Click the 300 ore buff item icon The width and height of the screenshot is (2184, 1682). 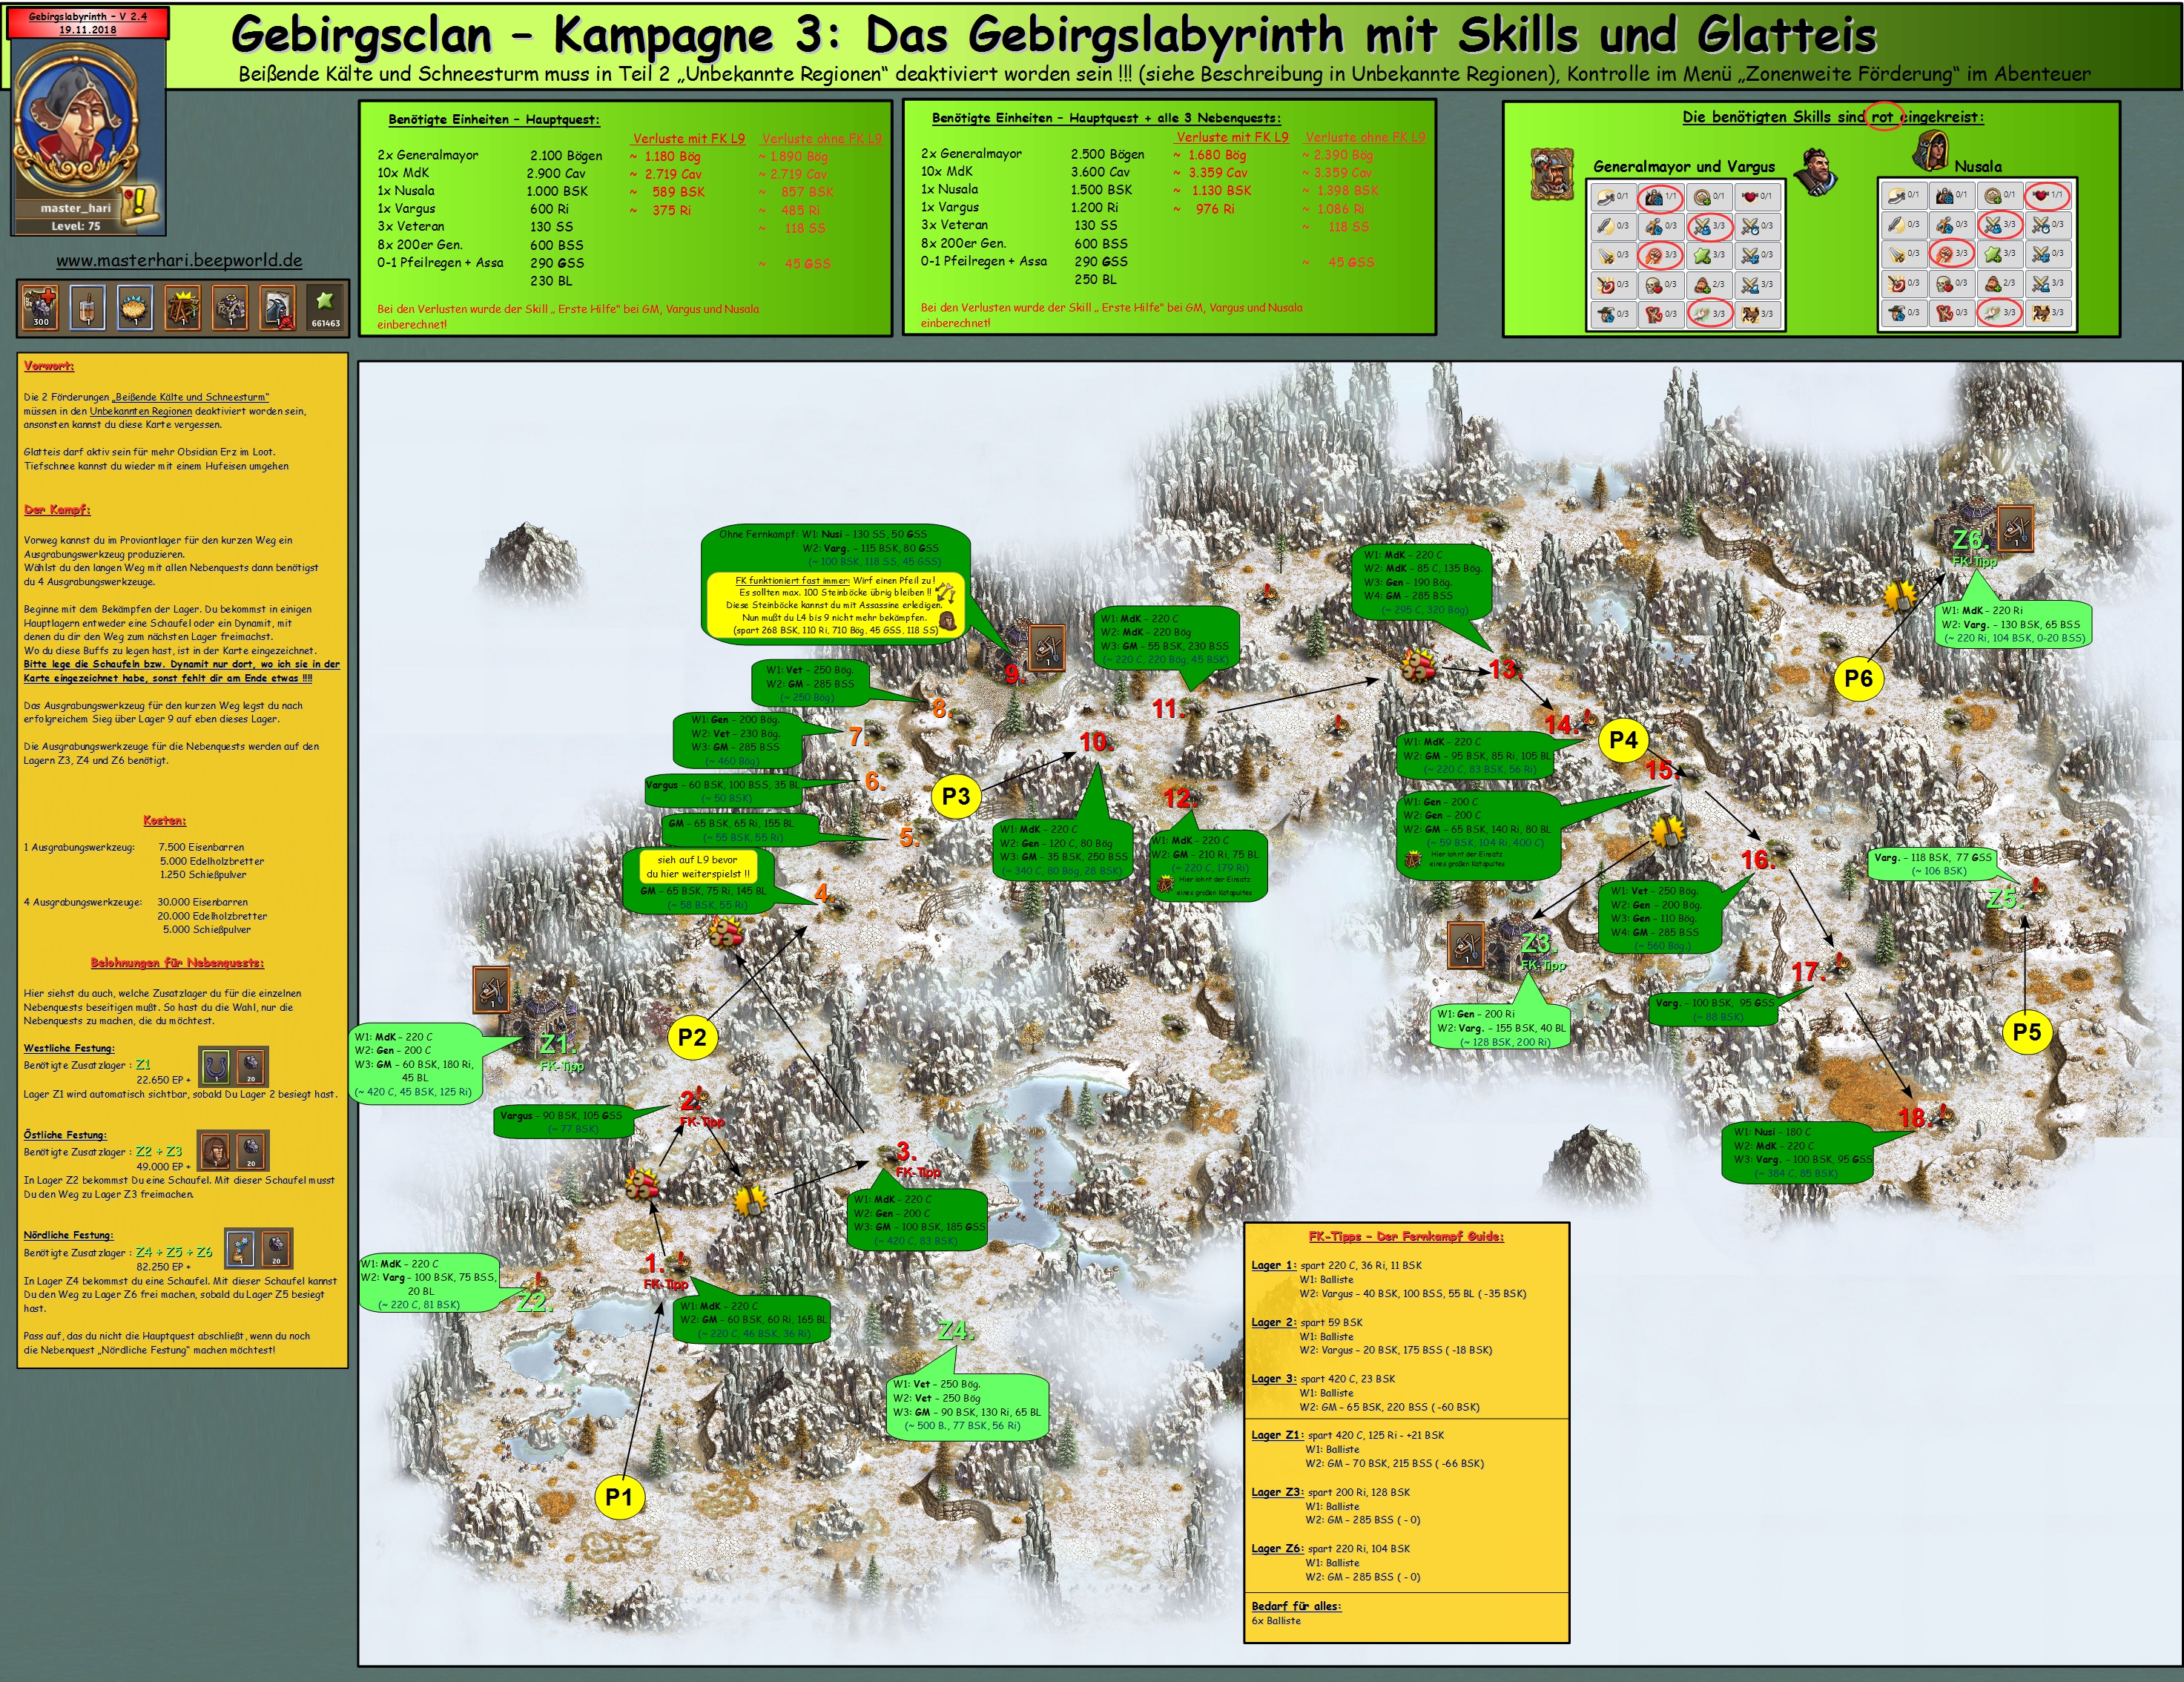click(x=40, y=307)
